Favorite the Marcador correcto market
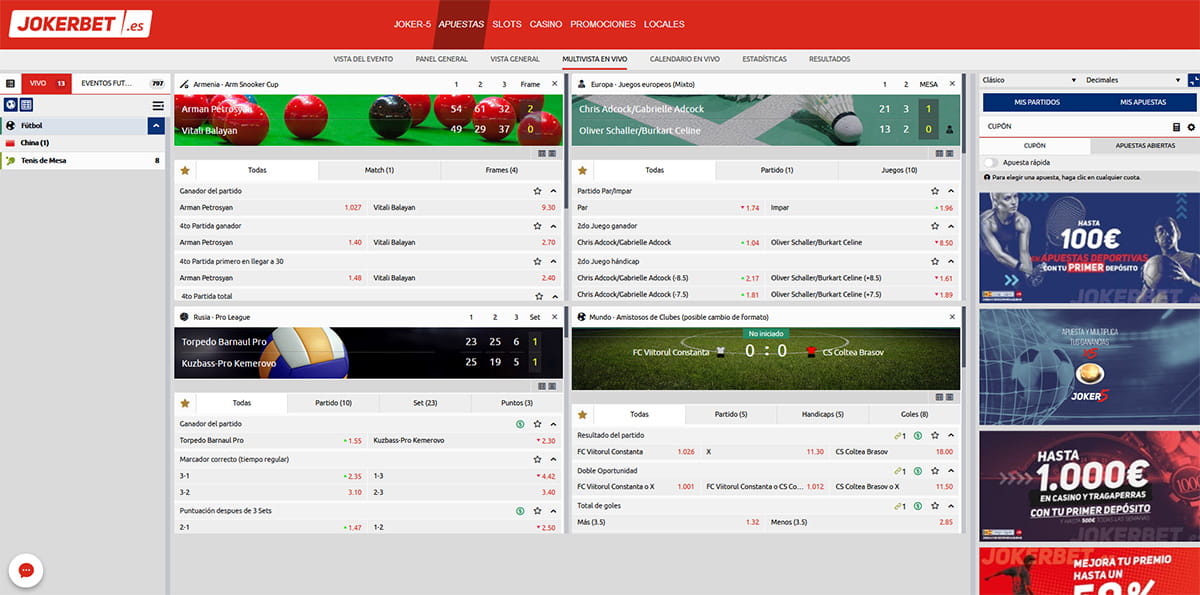 click(x=537, y=458)
